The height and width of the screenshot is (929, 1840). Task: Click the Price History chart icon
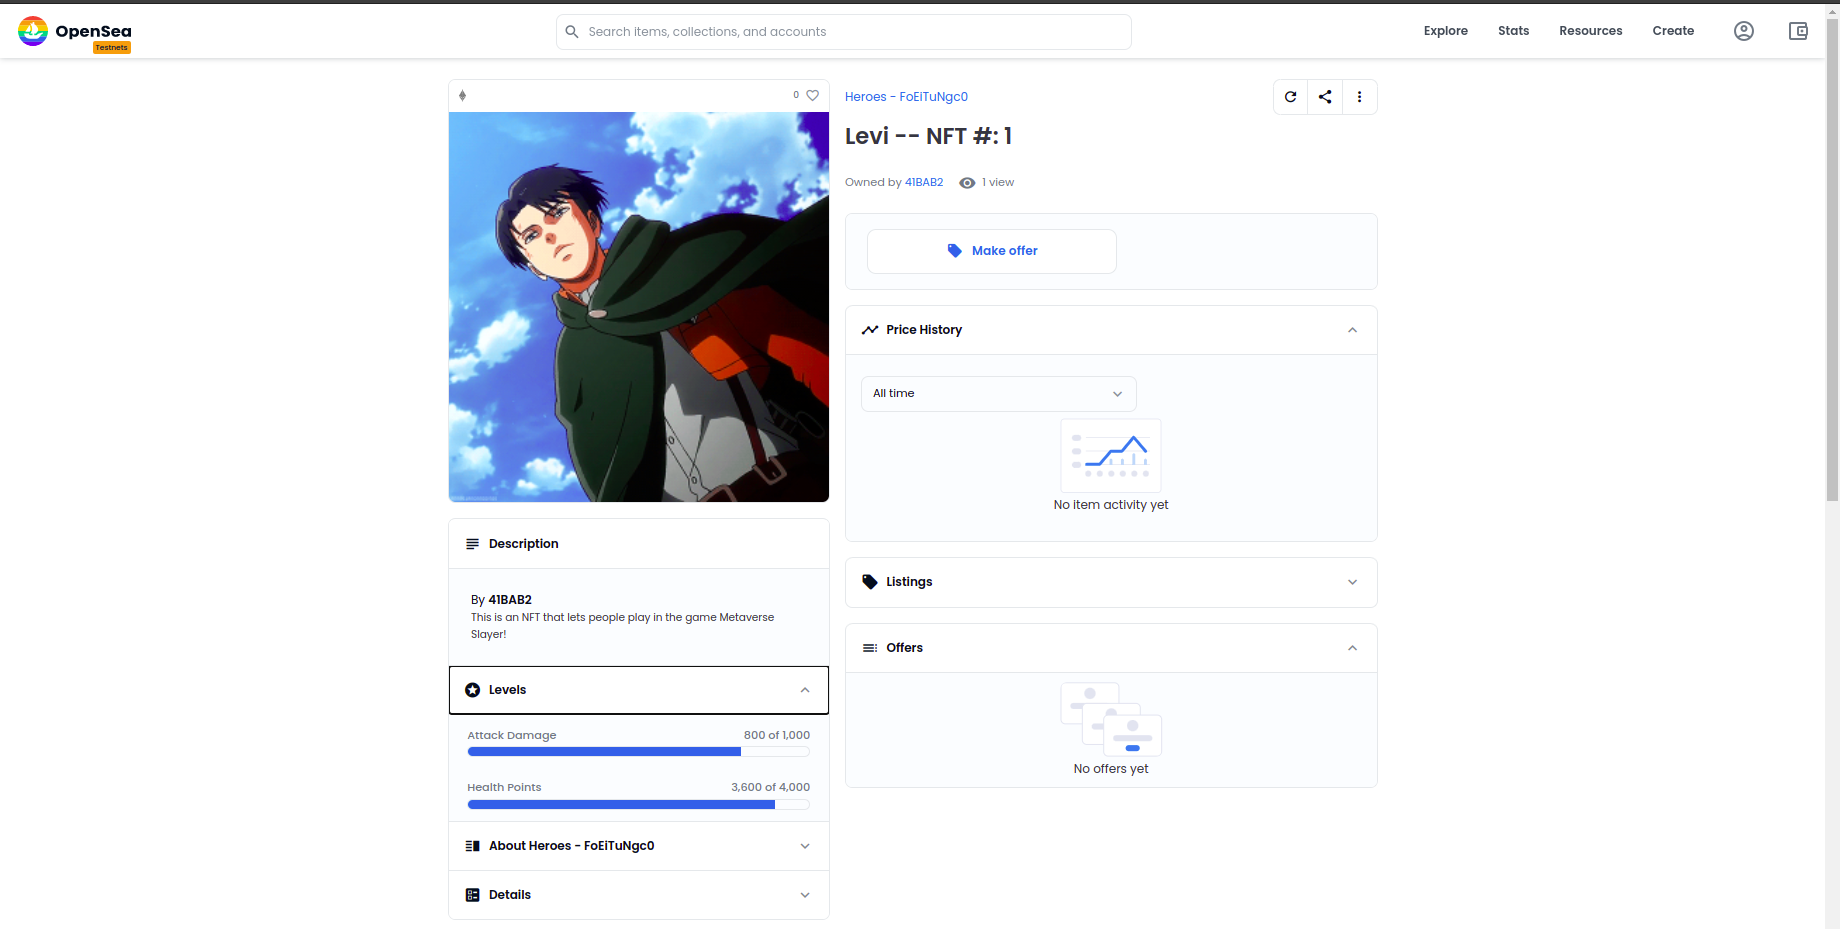tap(870, 330)
